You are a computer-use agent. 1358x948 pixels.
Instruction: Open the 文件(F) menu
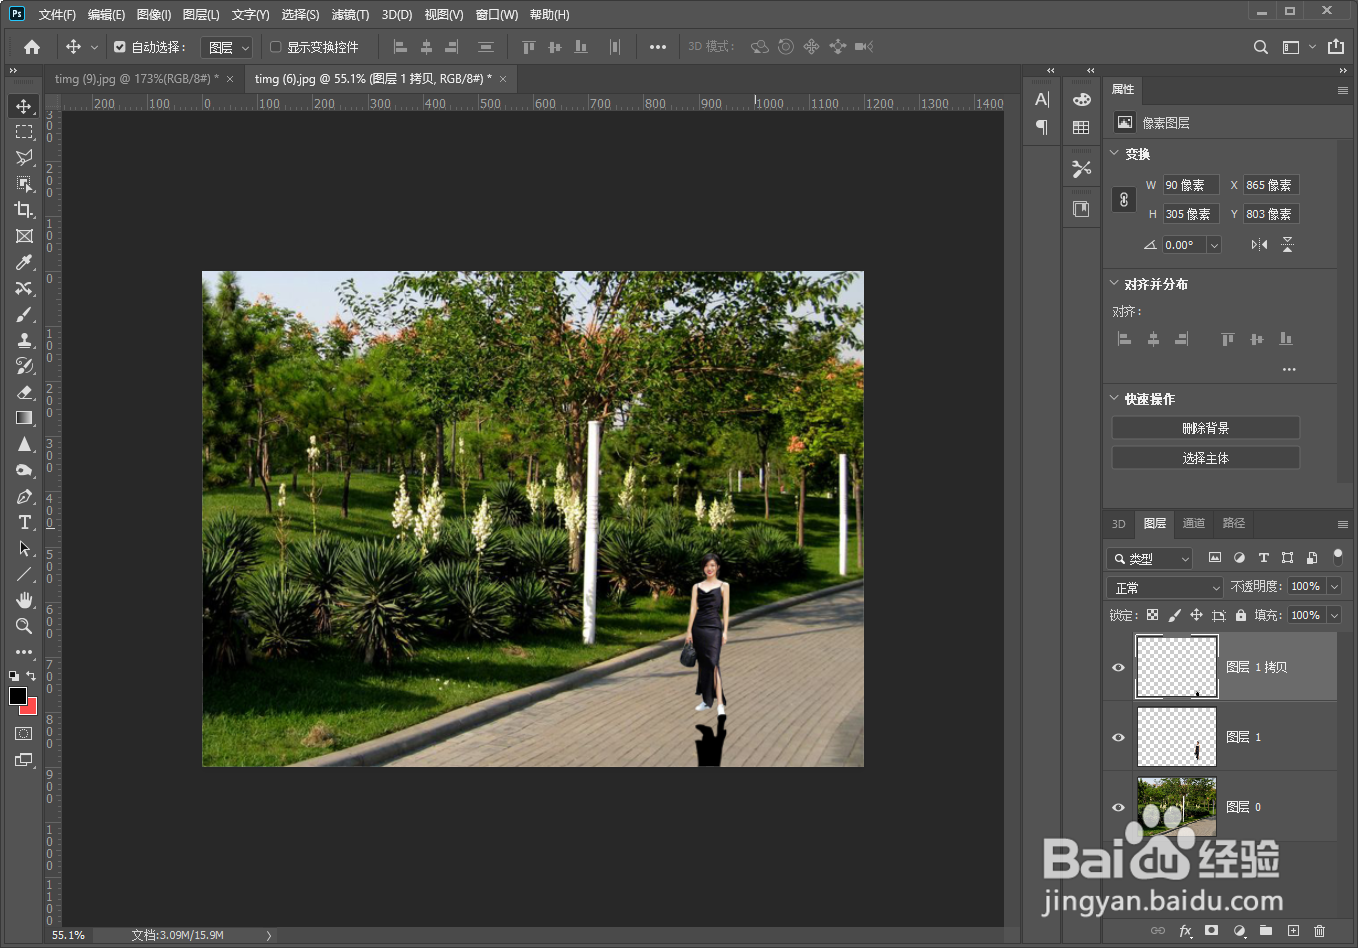click(57, 14)
